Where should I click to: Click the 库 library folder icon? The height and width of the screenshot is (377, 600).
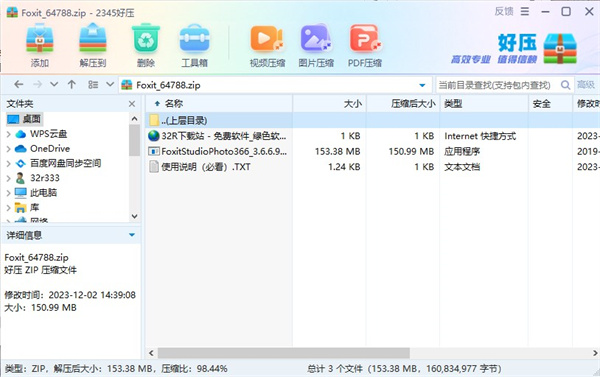tap(20, 207)
